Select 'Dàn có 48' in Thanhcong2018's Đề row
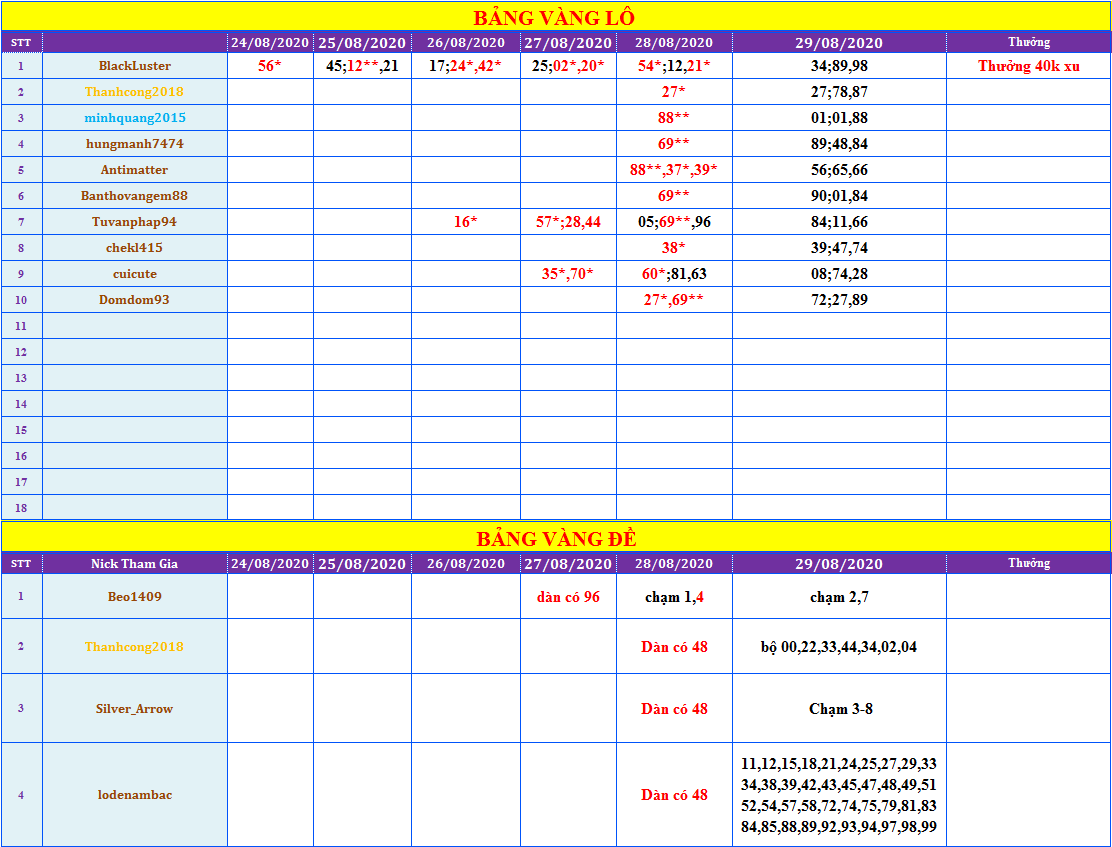 coord(674,646)
